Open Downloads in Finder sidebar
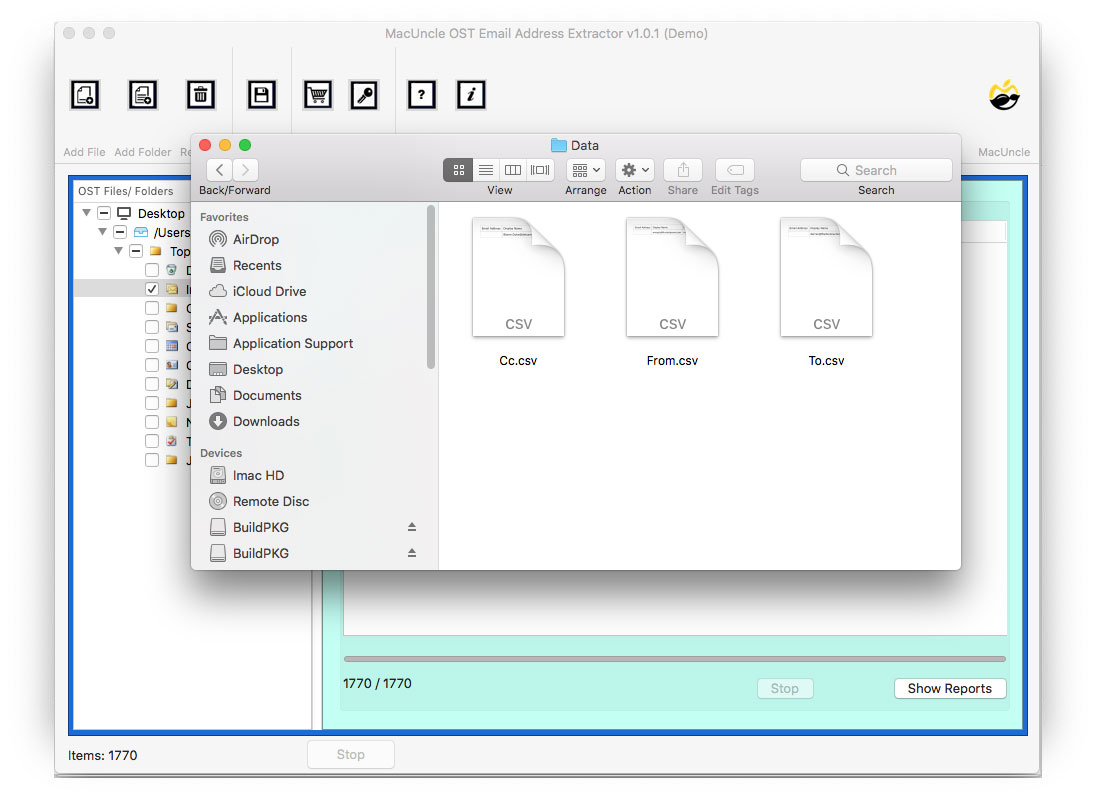Screen dimensions: 1096x799 pos(266,422)
